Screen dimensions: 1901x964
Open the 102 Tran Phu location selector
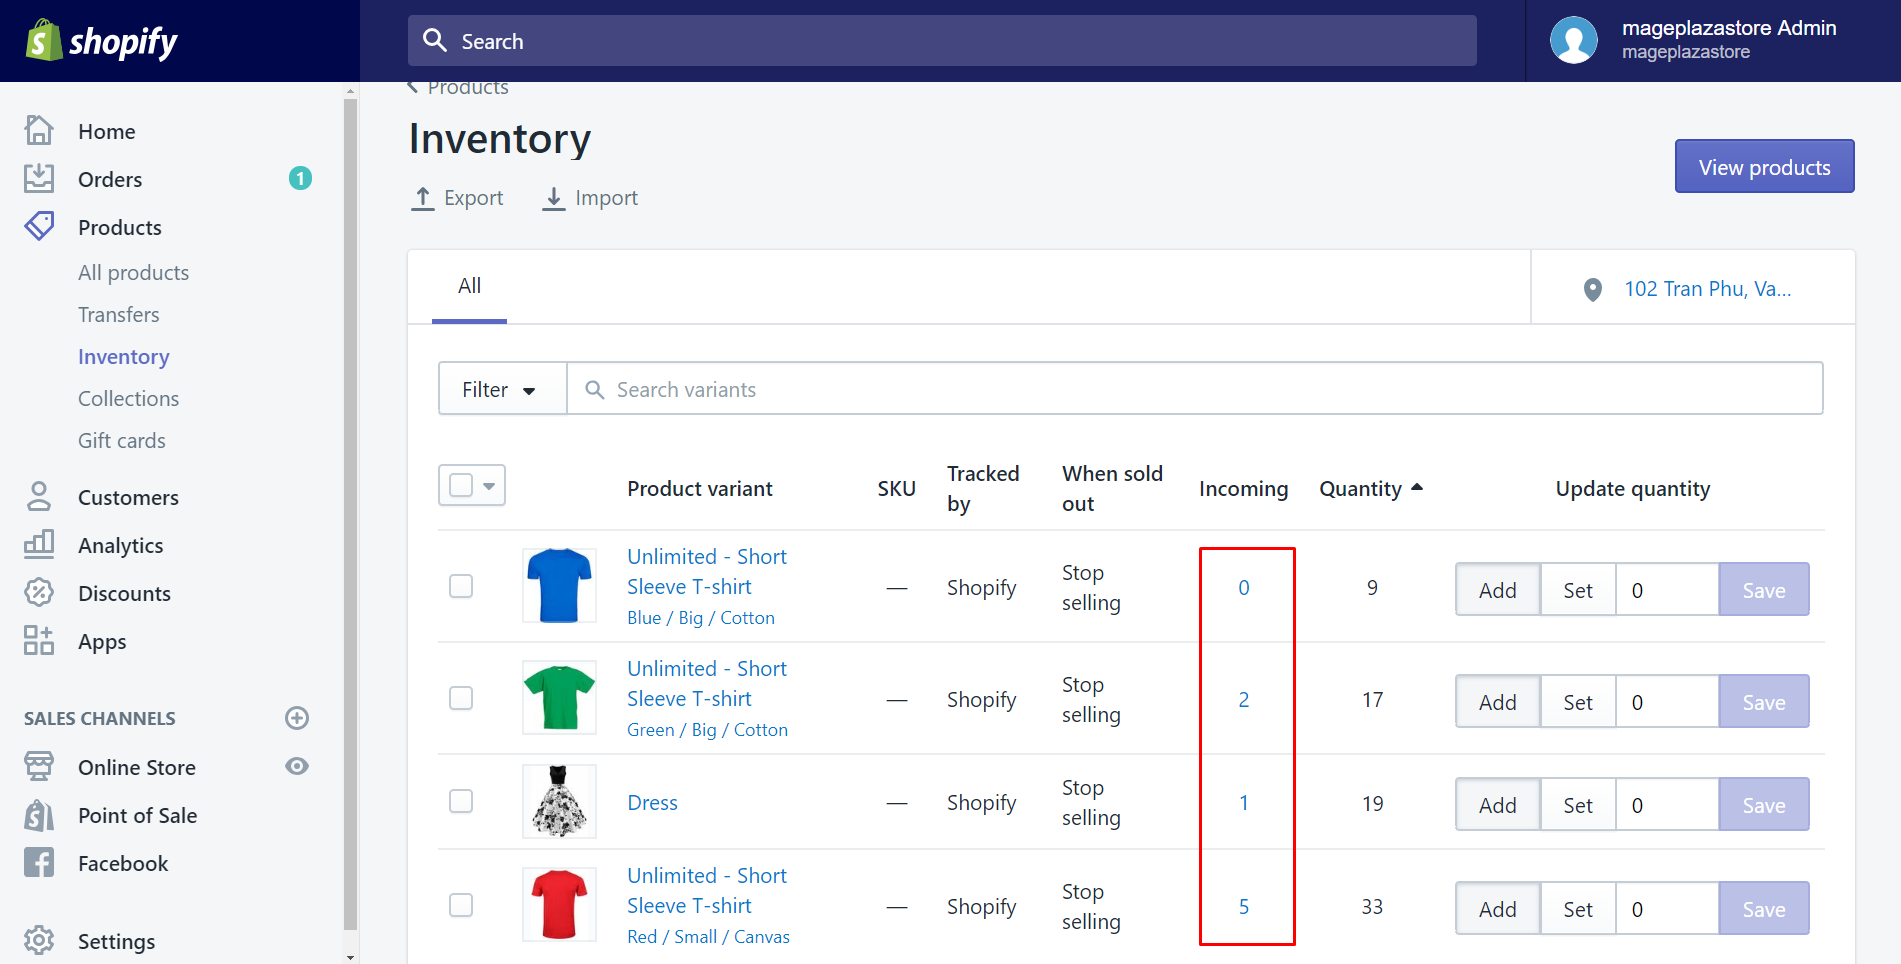tap(1693, 289)
